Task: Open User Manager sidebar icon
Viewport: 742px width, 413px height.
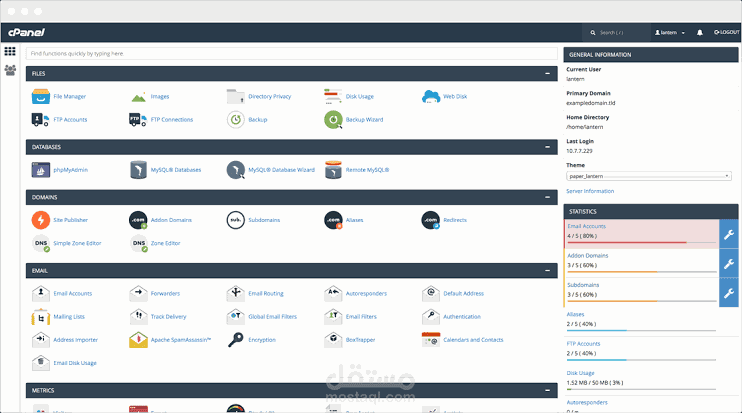Action: [x=10, y=70]
